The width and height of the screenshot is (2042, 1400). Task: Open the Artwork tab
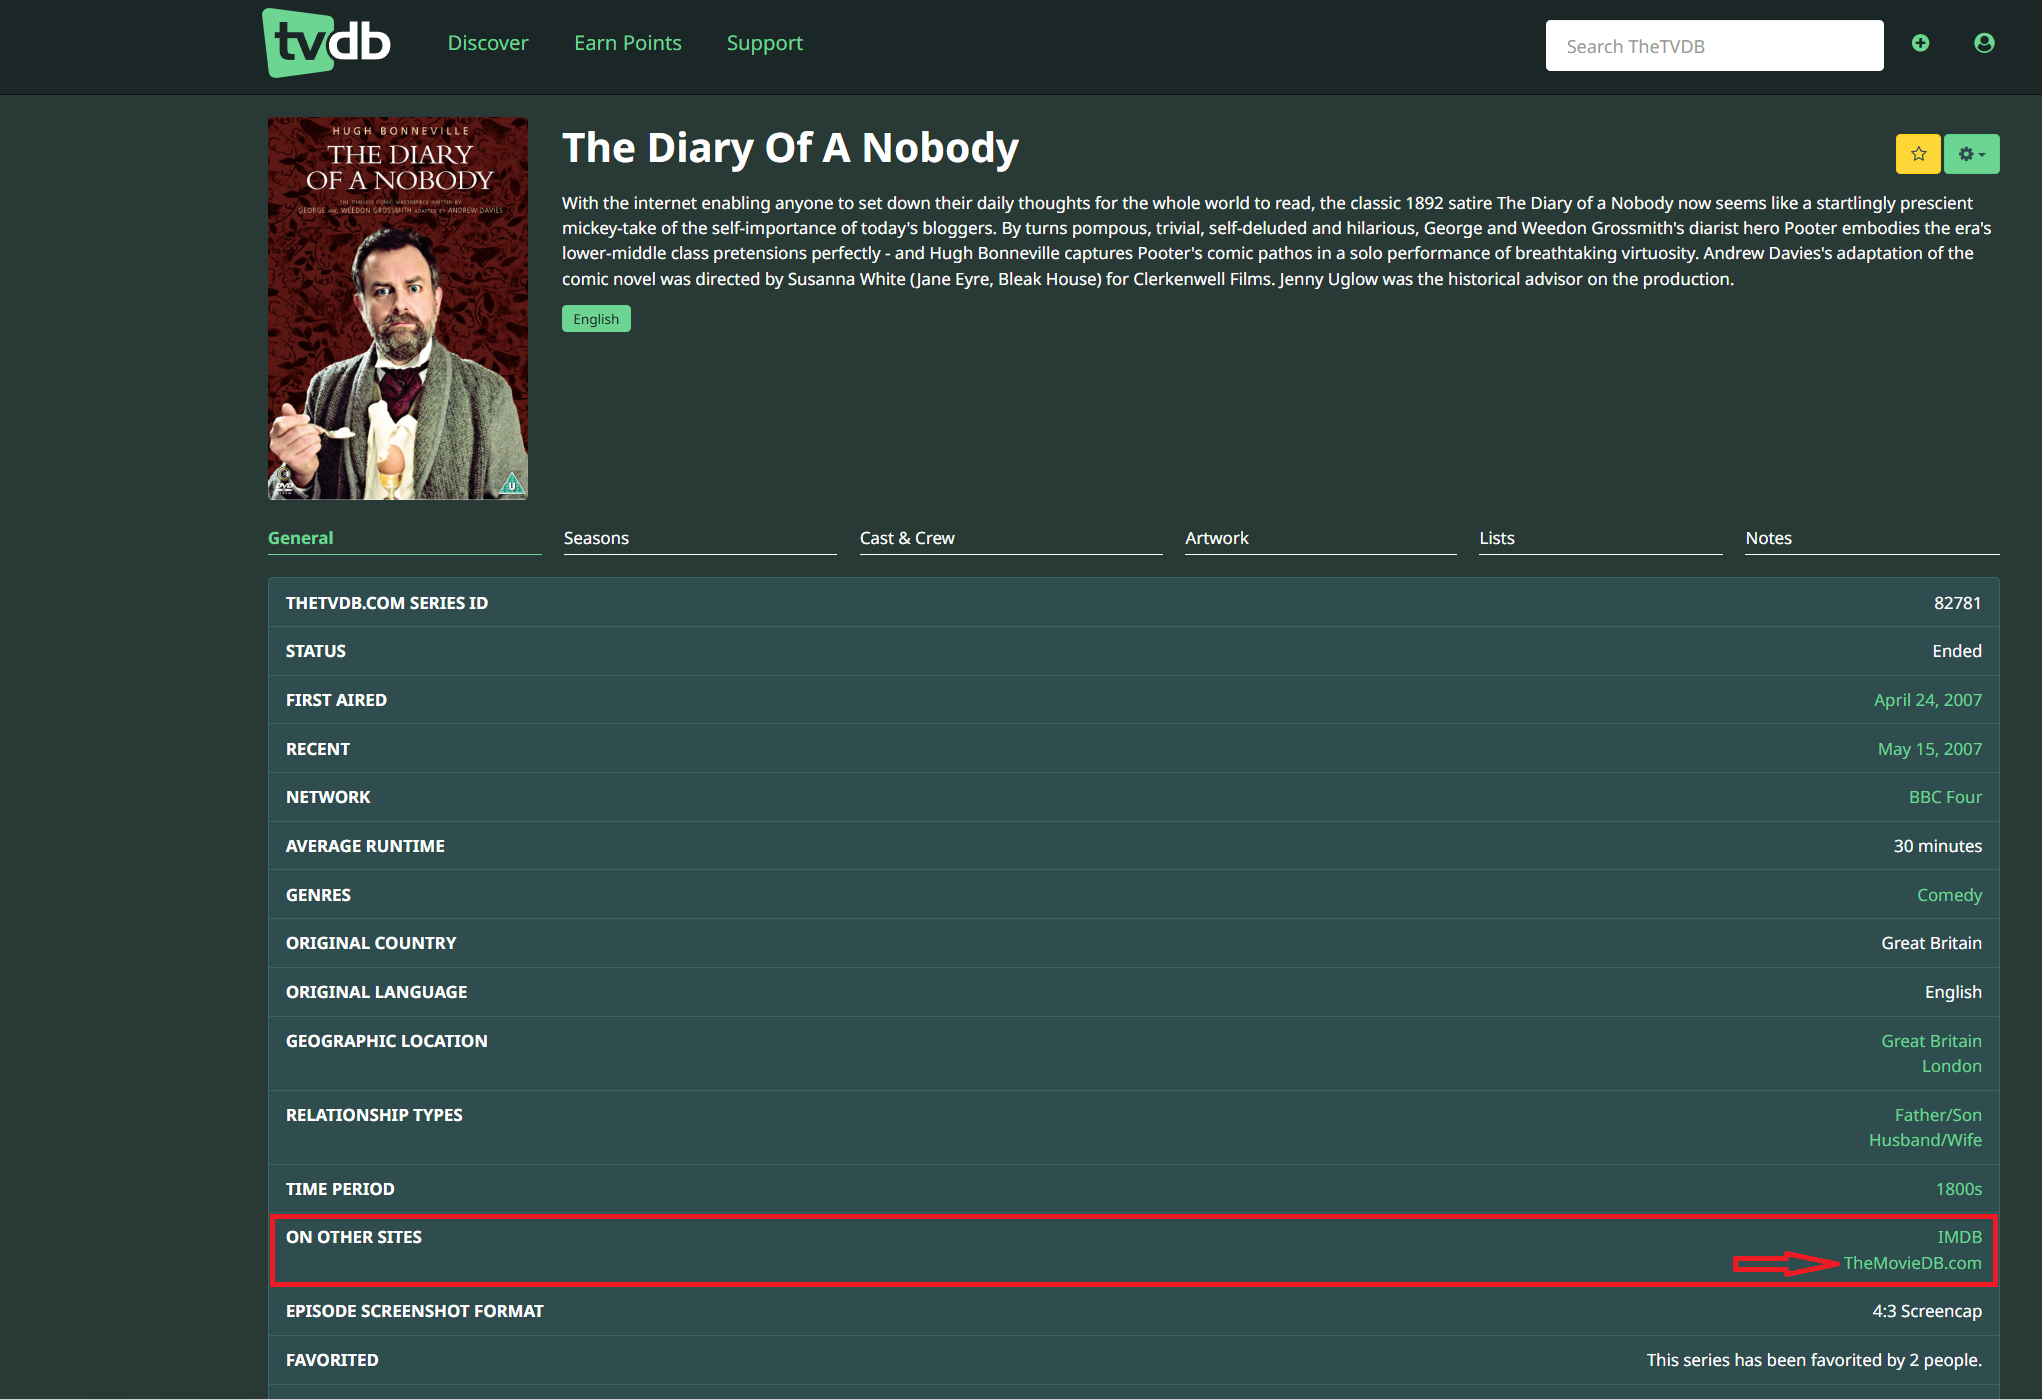1217,538
